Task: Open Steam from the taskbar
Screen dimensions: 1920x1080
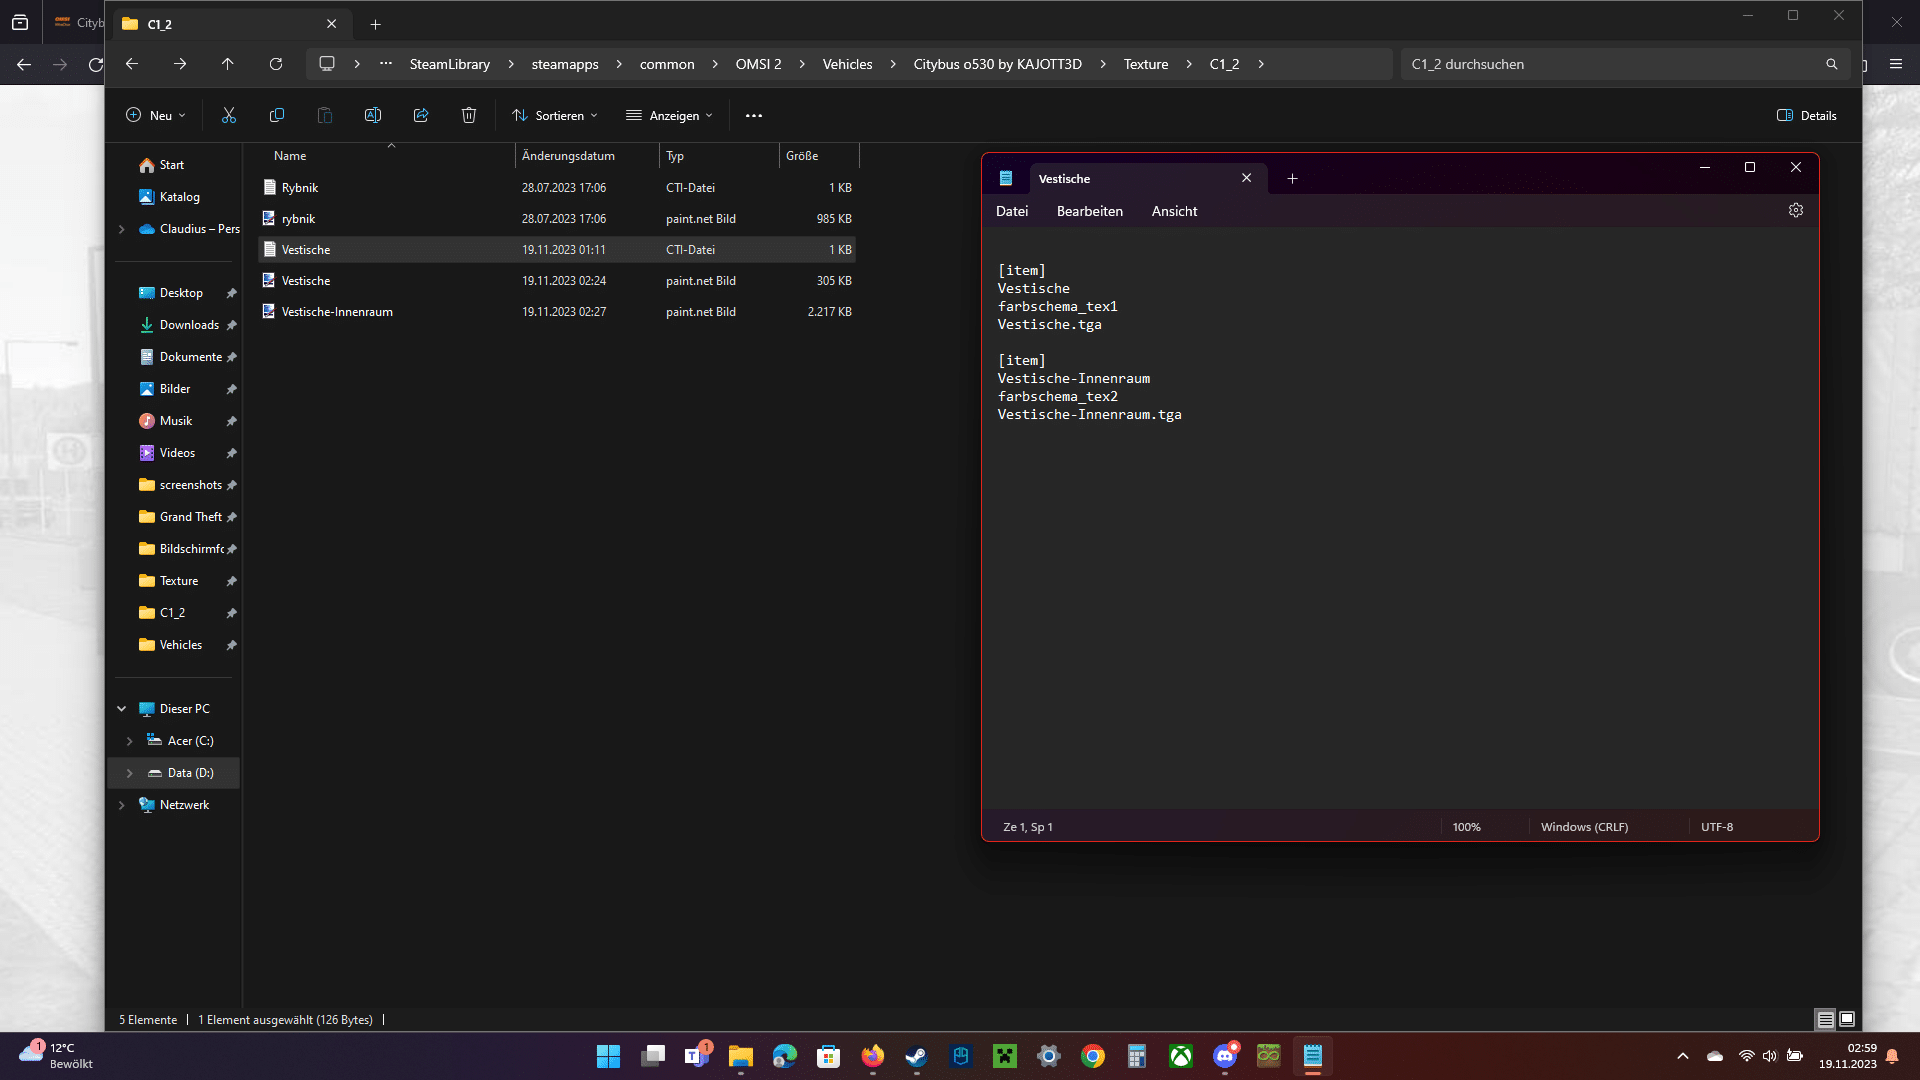Action: coord(916,1056)
